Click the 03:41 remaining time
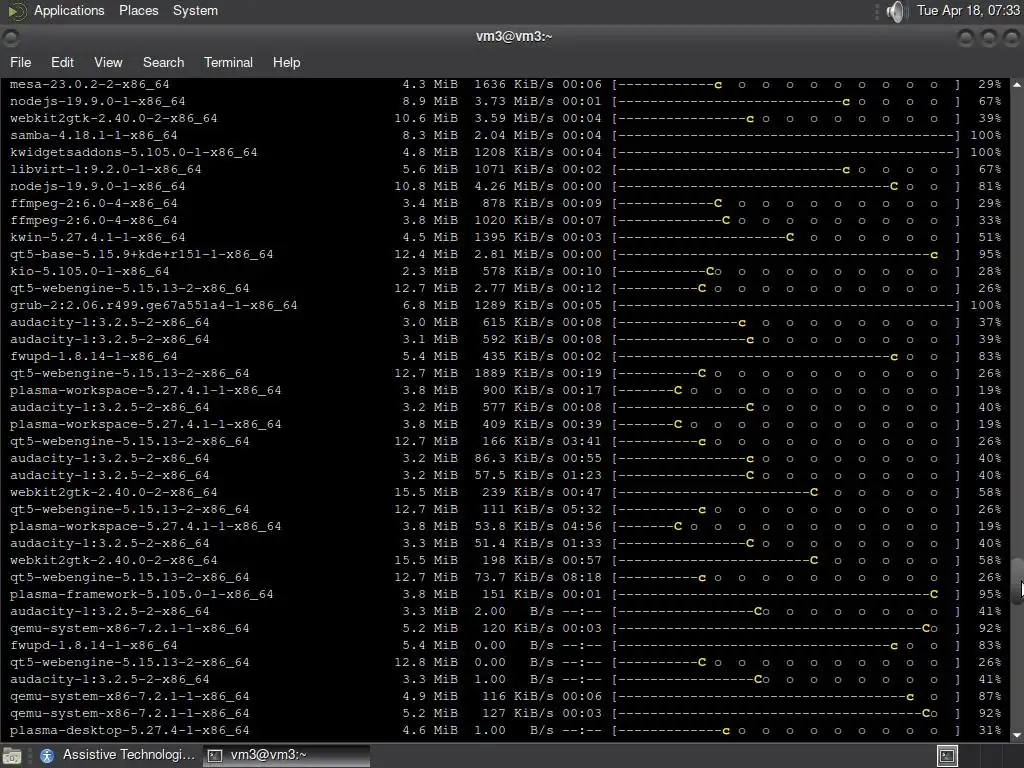 click(x=582, y=441)
